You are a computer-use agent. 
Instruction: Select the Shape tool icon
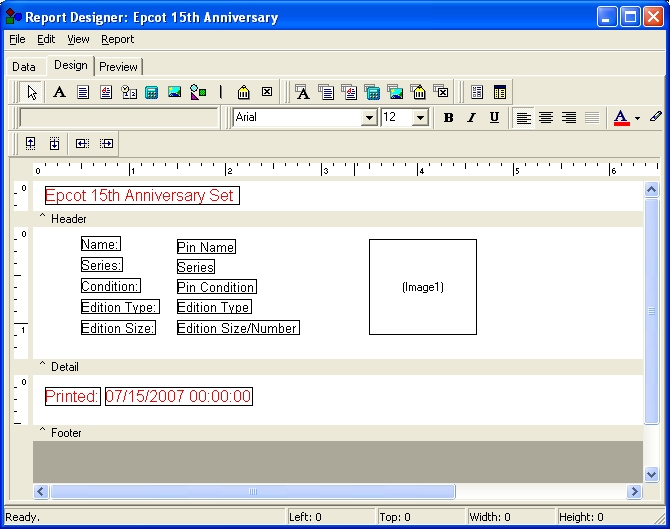198,92
